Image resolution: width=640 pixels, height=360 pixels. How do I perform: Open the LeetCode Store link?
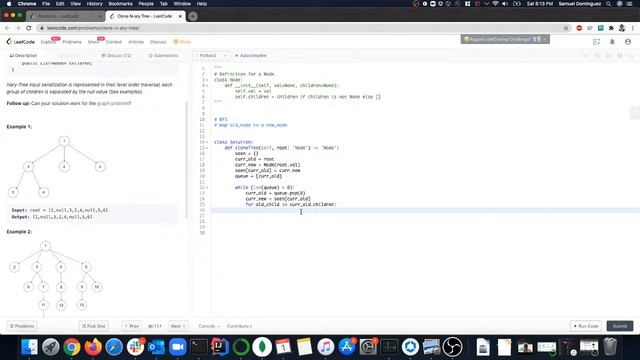(182, 42)
